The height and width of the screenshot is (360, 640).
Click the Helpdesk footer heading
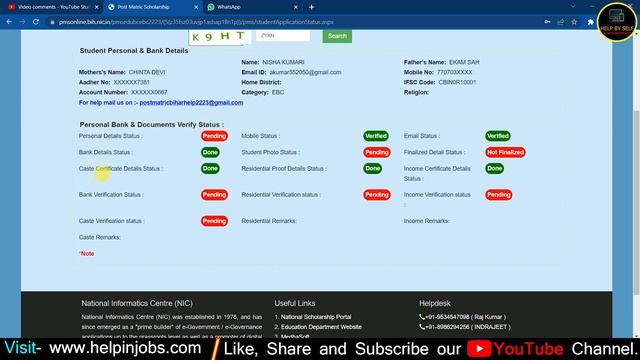coord(435,303)
